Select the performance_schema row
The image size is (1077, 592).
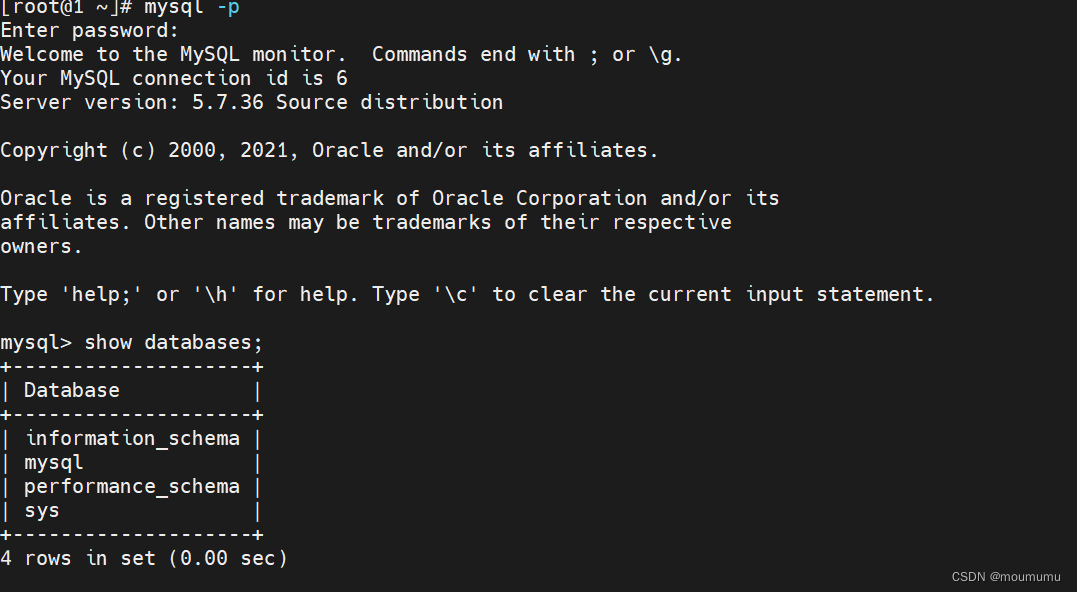tap(132, 486)
